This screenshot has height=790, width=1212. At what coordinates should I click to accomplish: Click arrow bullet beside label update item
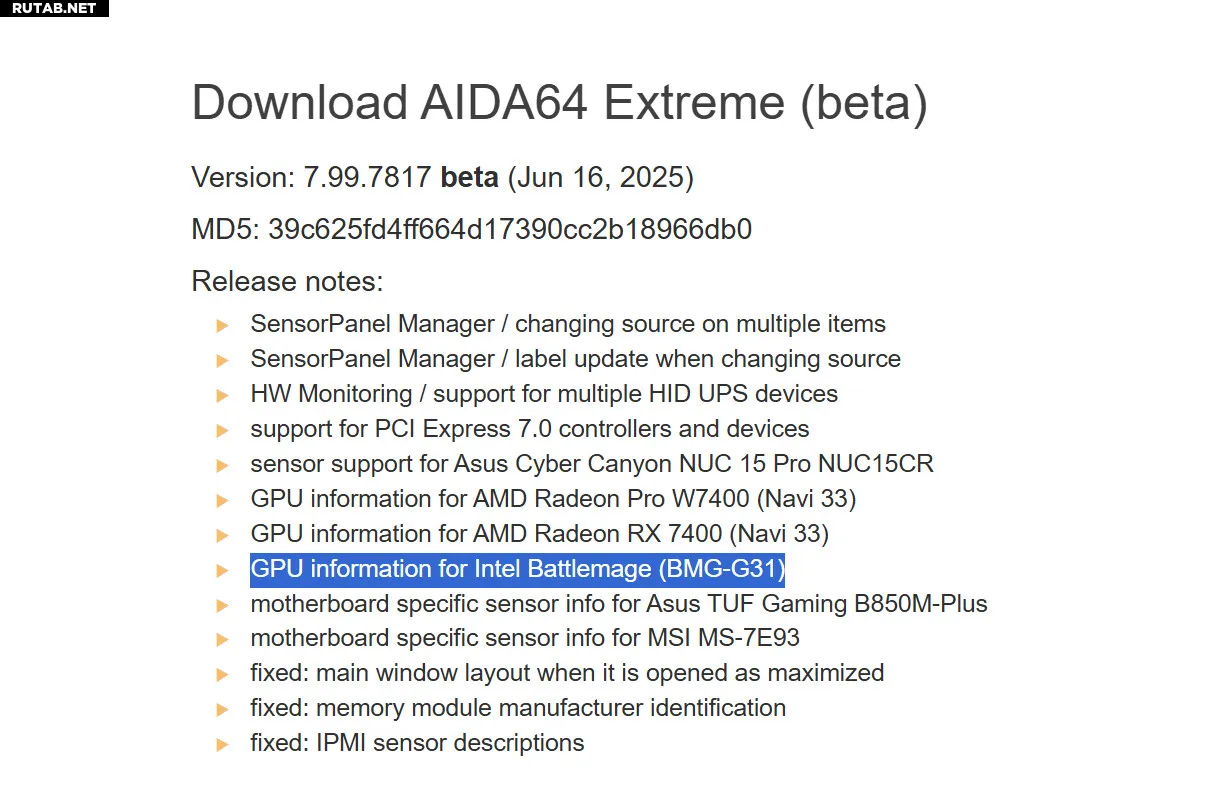[x=223, y=360]
